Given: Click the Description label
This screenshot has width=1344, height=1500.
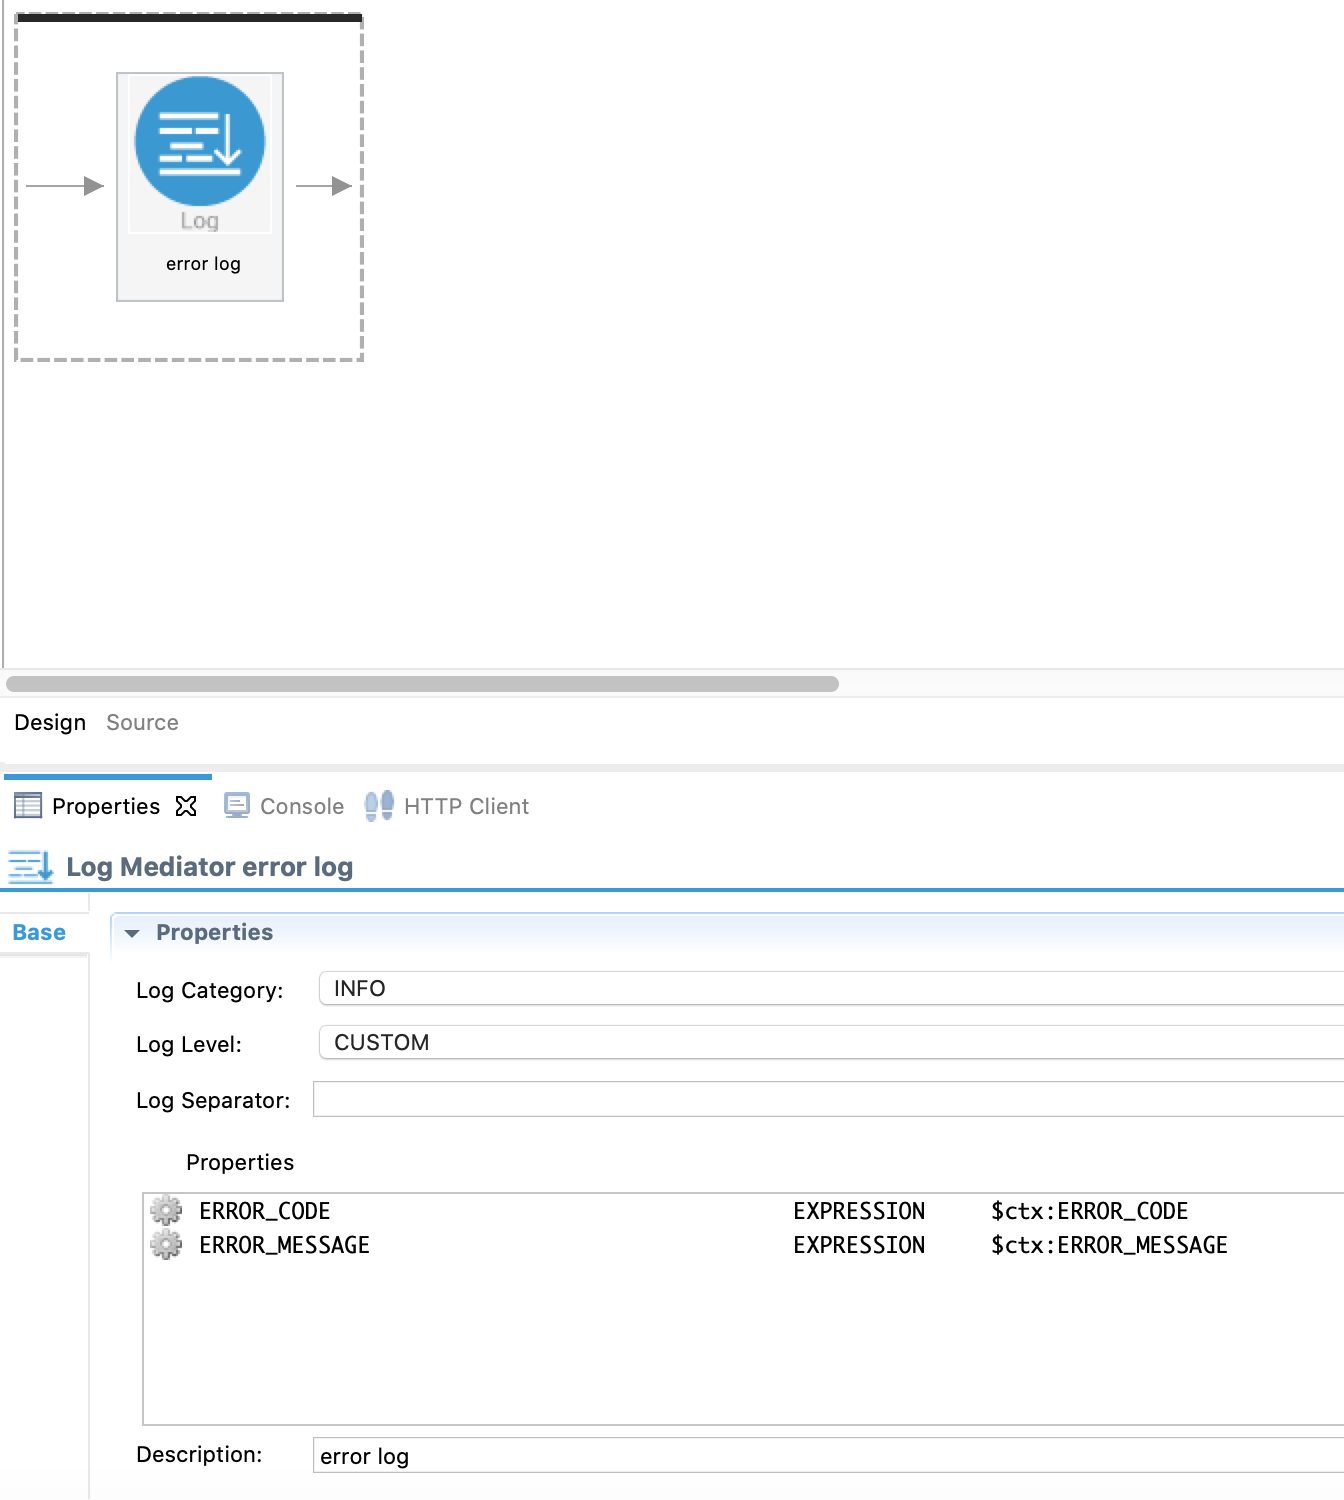Looking at the screenshot, I should tap(199, 1454).
